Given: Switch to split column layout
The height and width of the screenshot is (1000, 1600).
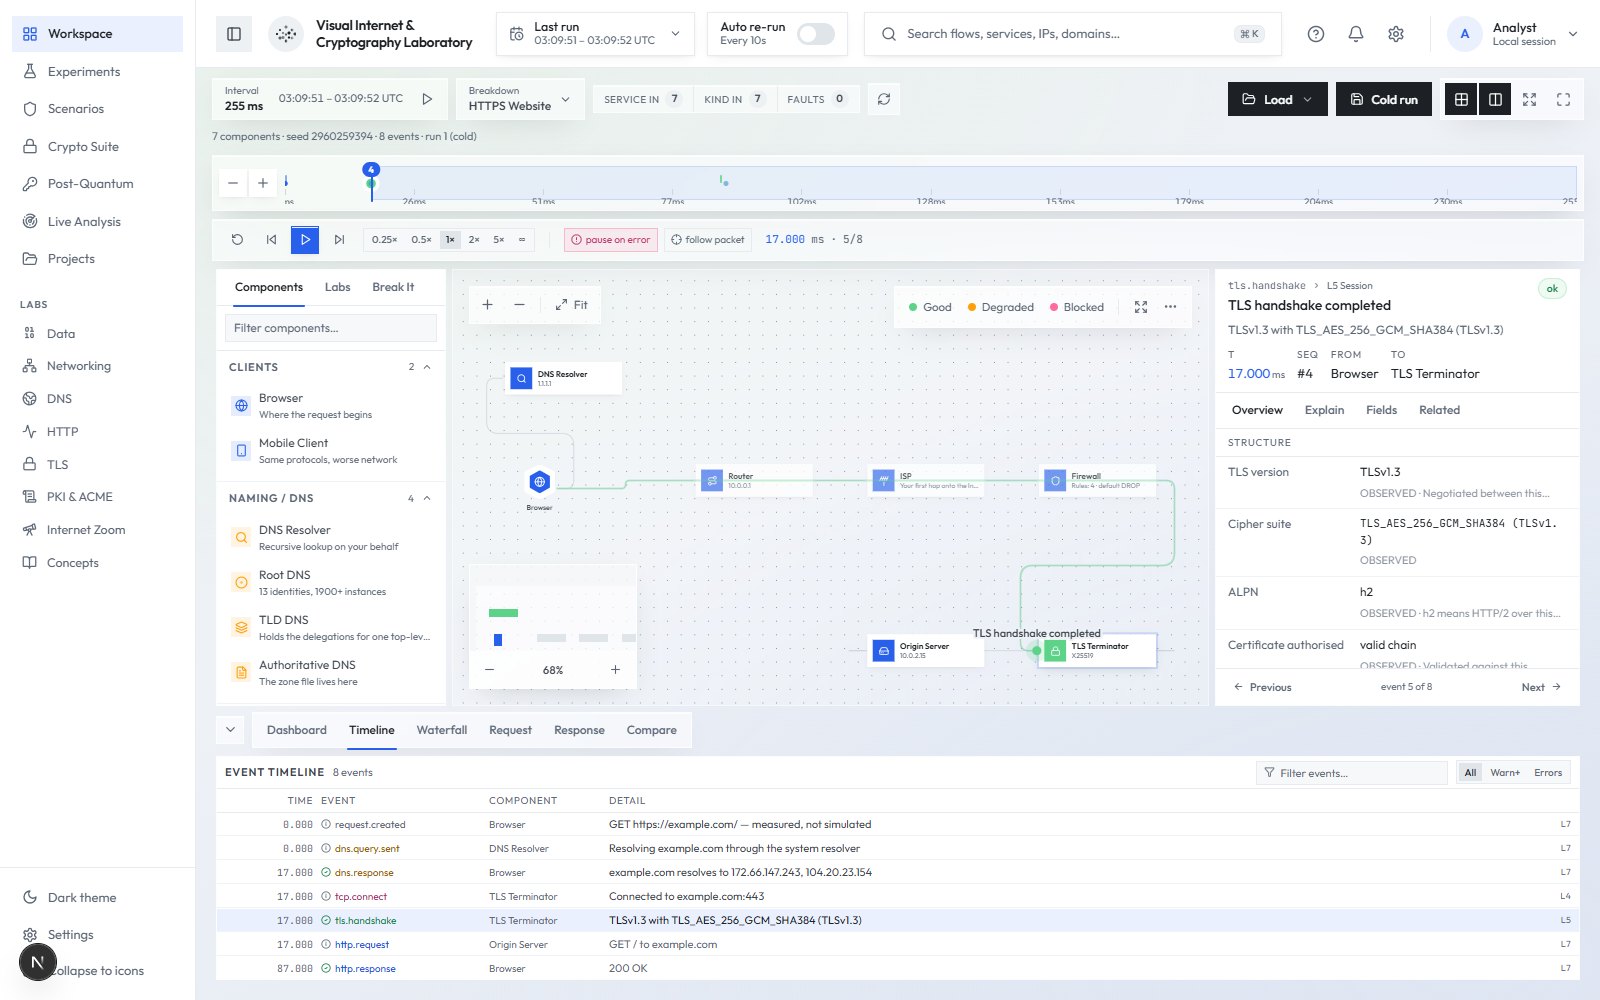Looking at the screenshot, I should pyautogui.click(x=1495, y=99).
